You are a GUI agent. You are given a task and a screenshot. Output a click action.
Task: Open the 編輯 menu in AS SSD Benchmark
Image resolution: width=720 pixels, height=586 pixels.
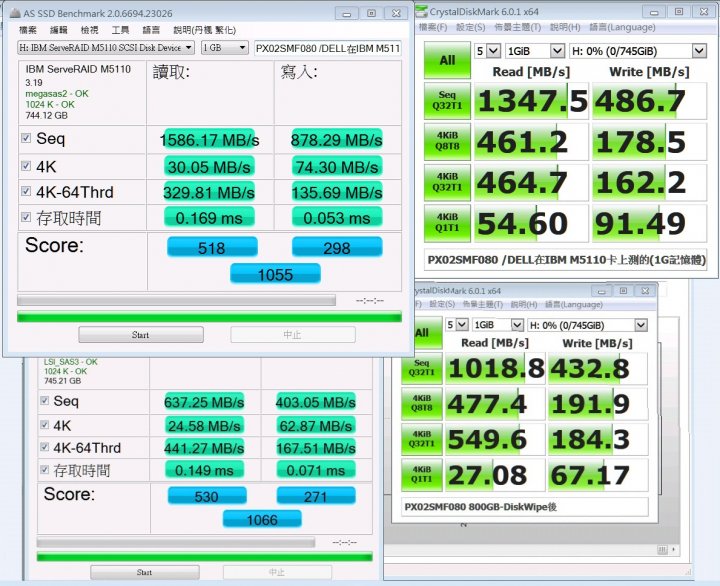(59, 30)
